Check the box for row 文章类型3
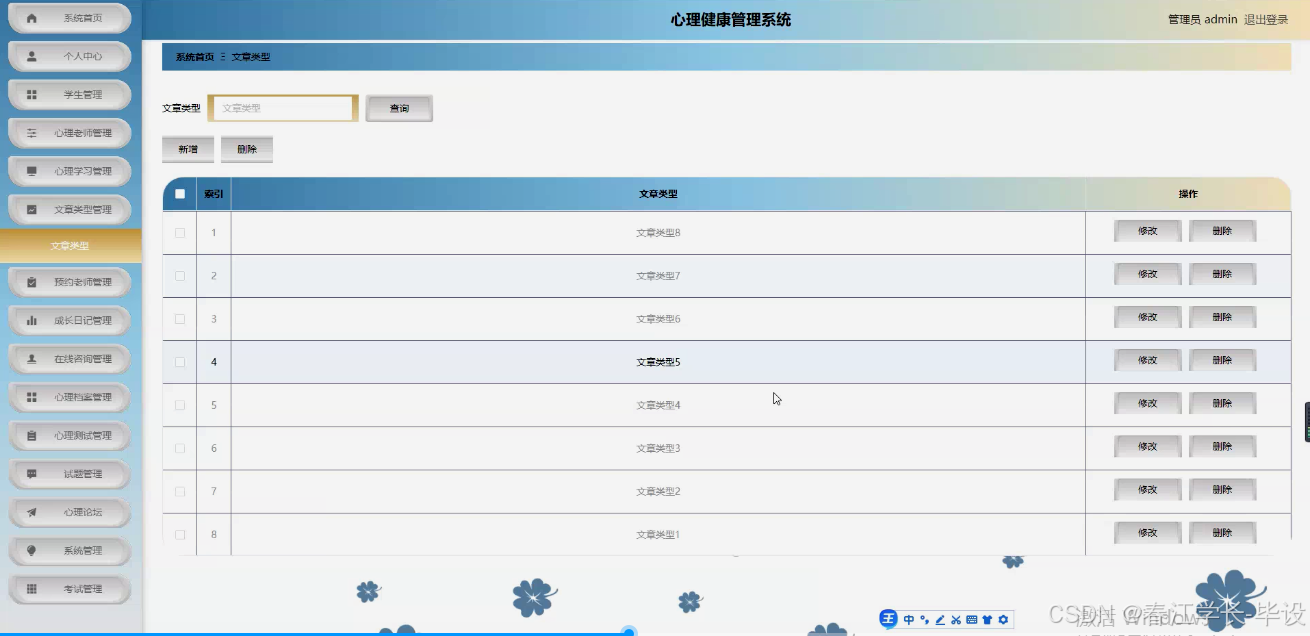 180,448
